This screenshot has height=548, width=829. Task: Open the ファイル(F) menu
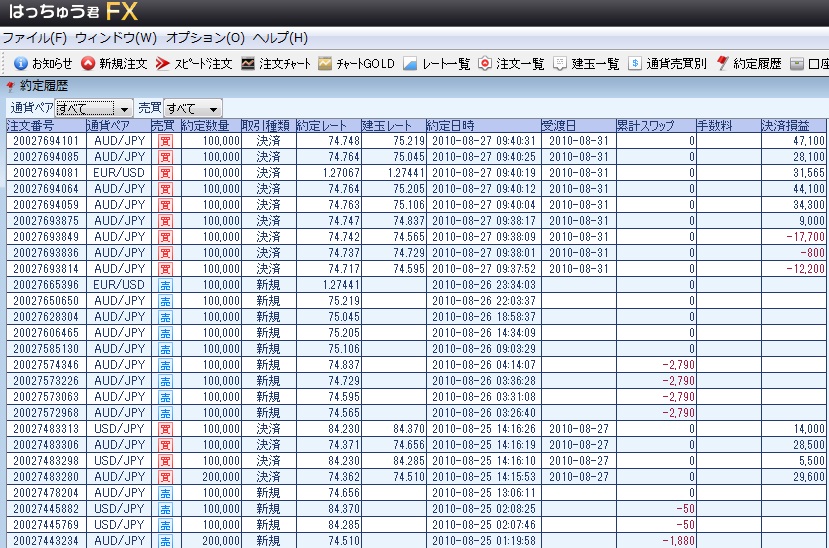click(34, 38)
